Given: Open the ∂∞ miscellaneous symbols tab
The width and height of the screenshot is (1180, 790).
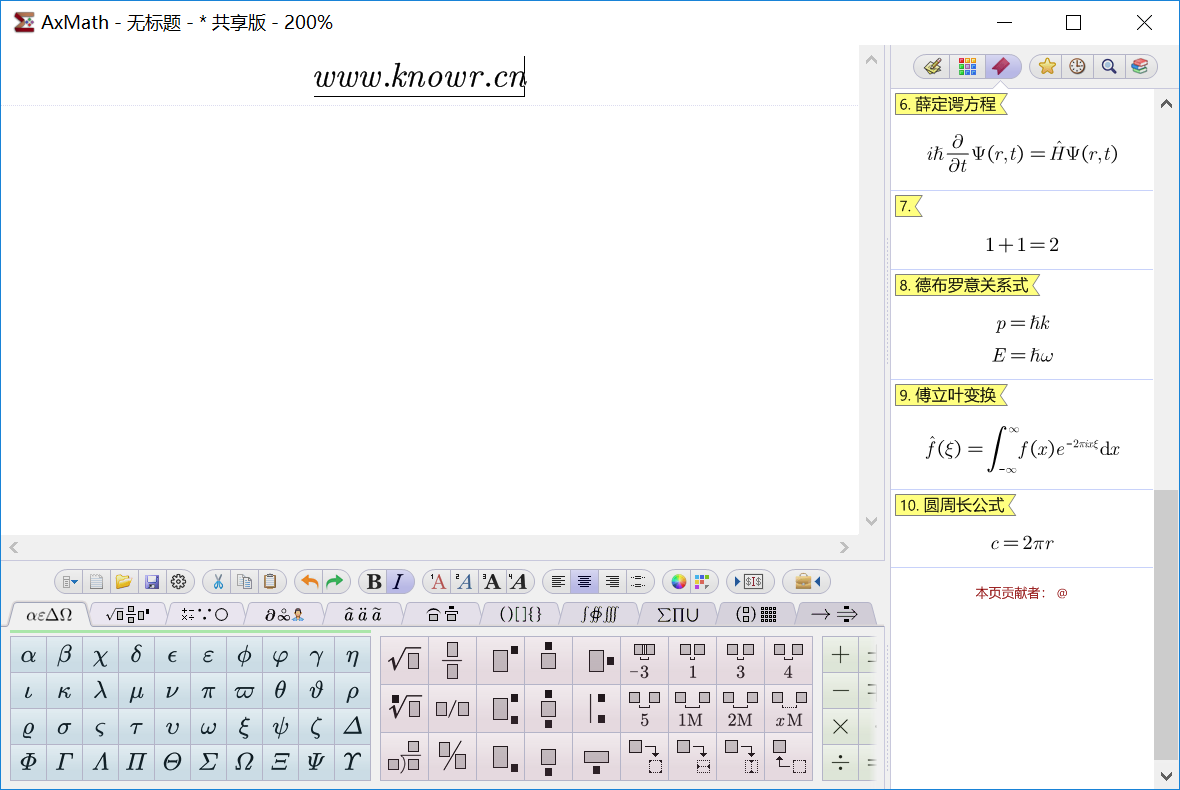Looking at the screenshot, I should 284,615.
